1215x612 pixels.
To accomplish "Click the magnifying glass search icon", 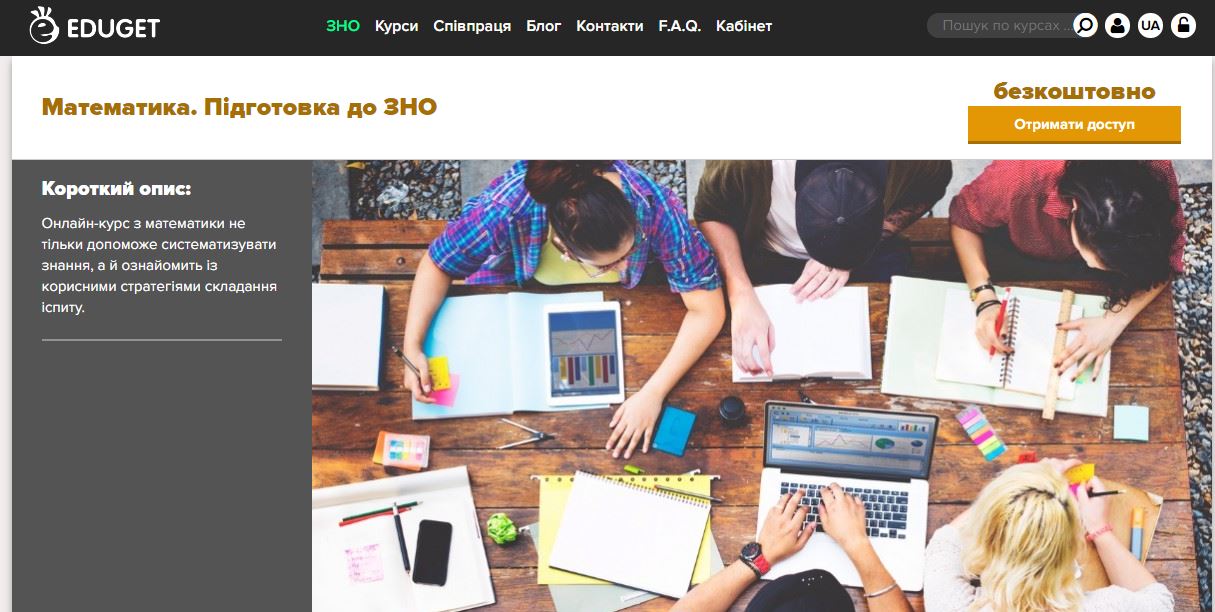I will [1085, 26].
